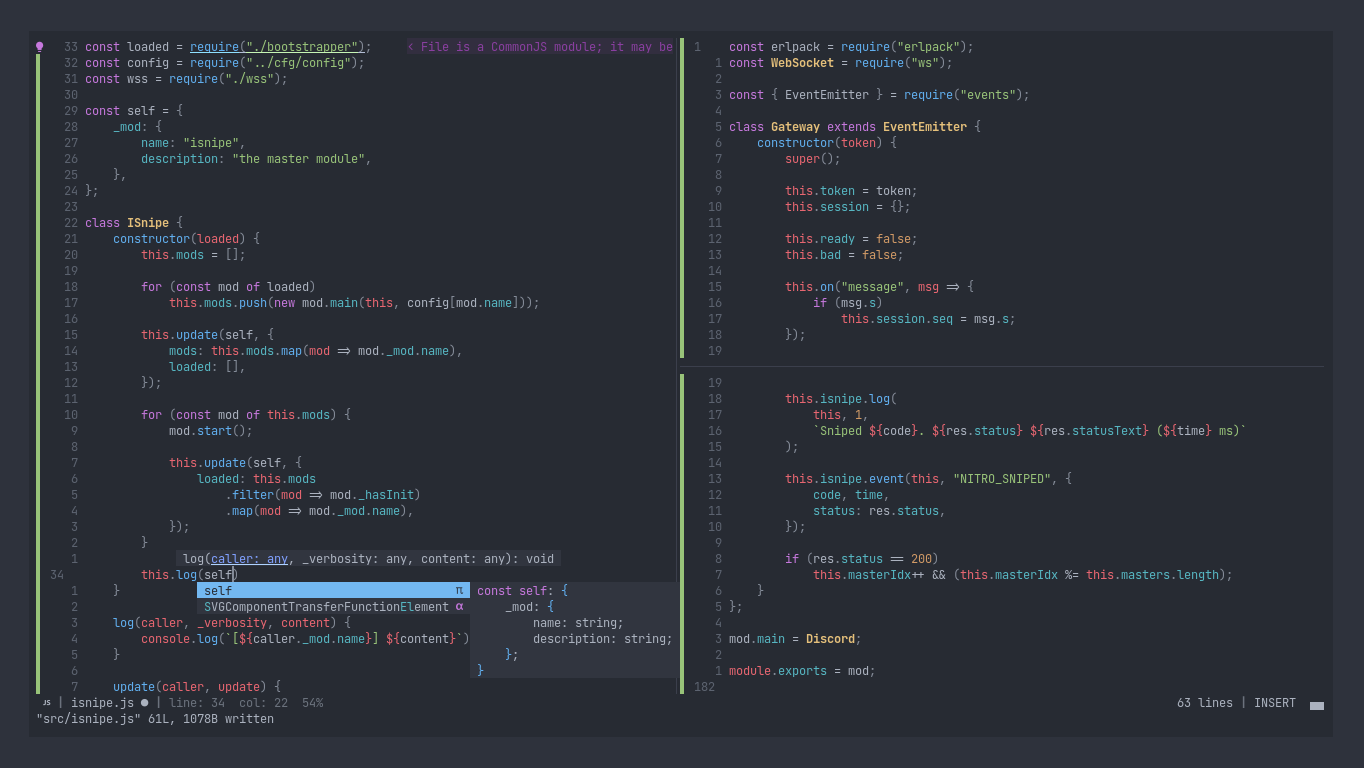
Task: Click 'this.isnipe.event(this, "NITRO_SNIPED", {' line
Action: (x=928, y=478)
